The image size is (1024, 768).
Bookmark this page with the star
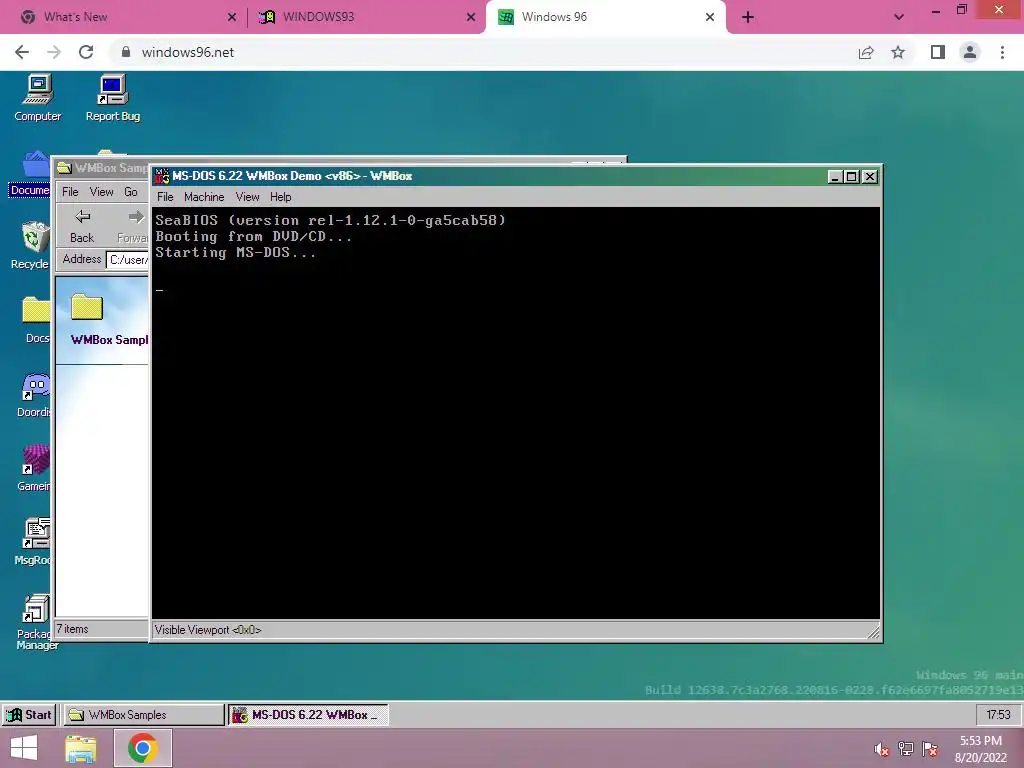click(898, 52)
